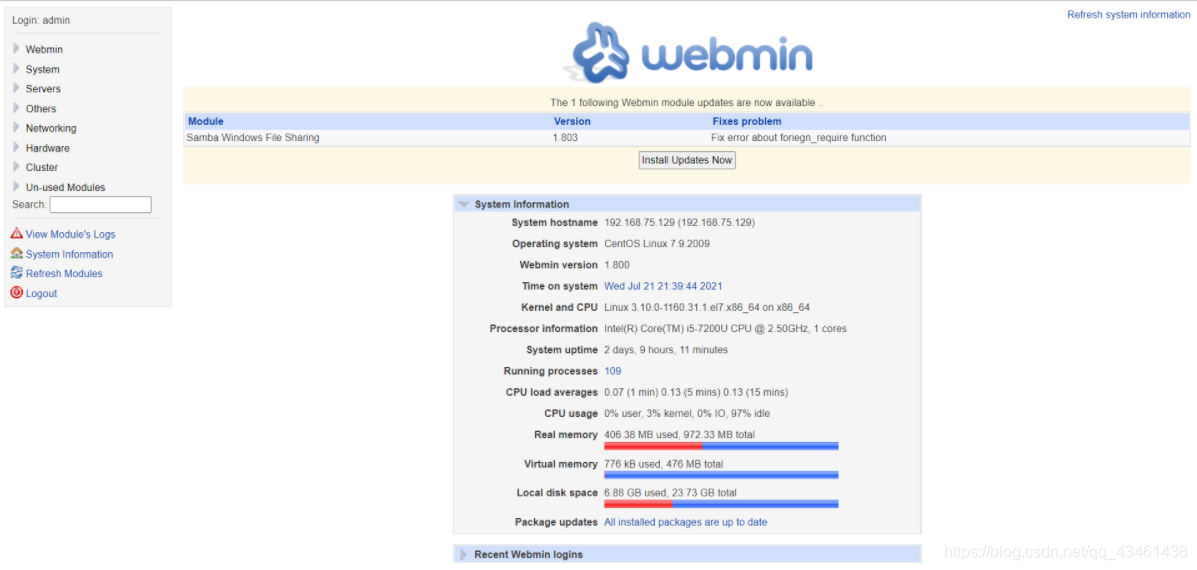
Task: Click the System Information section title
Action: (521, 204)
